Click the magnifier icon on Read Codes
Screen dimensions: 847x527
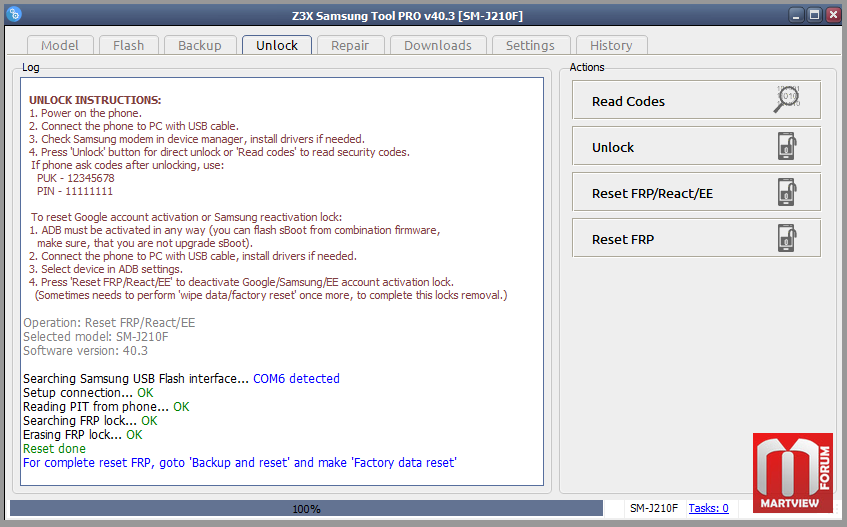point(788,99)
